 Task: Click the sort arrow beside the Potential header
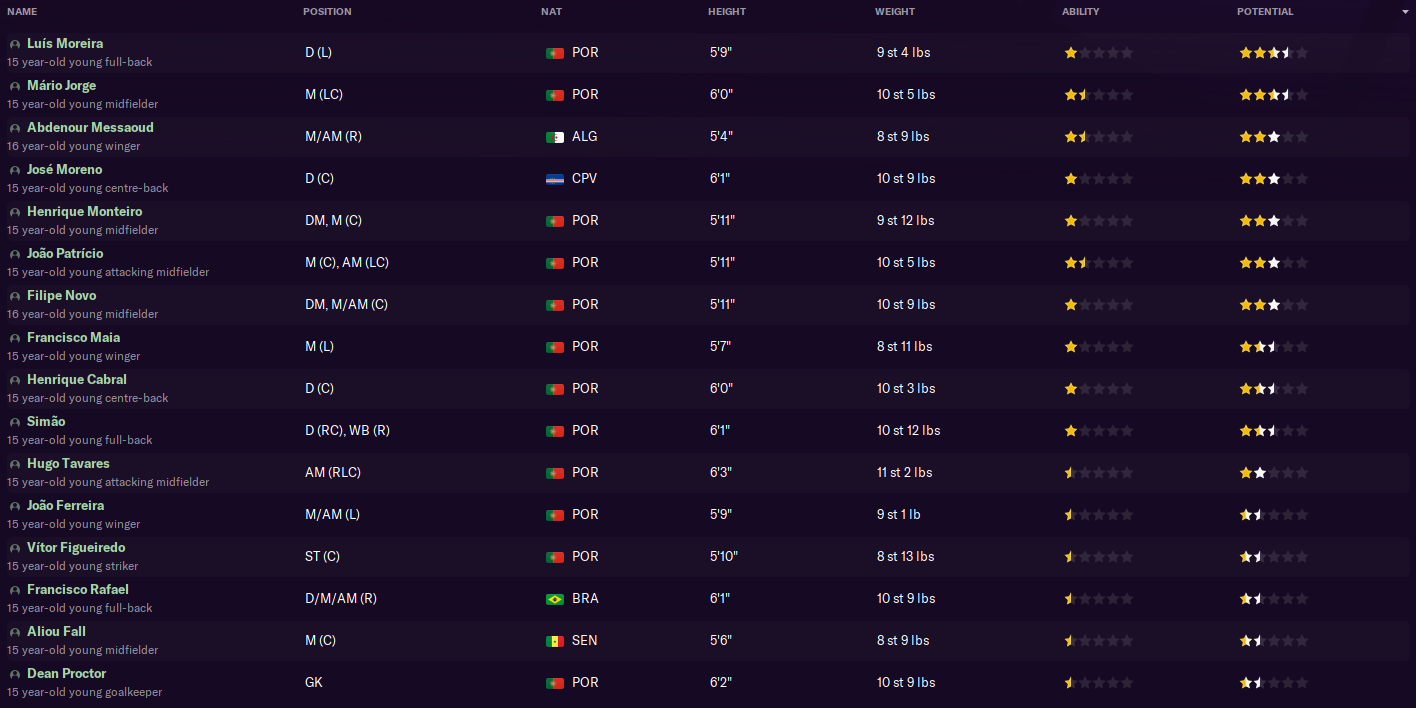1405,12
